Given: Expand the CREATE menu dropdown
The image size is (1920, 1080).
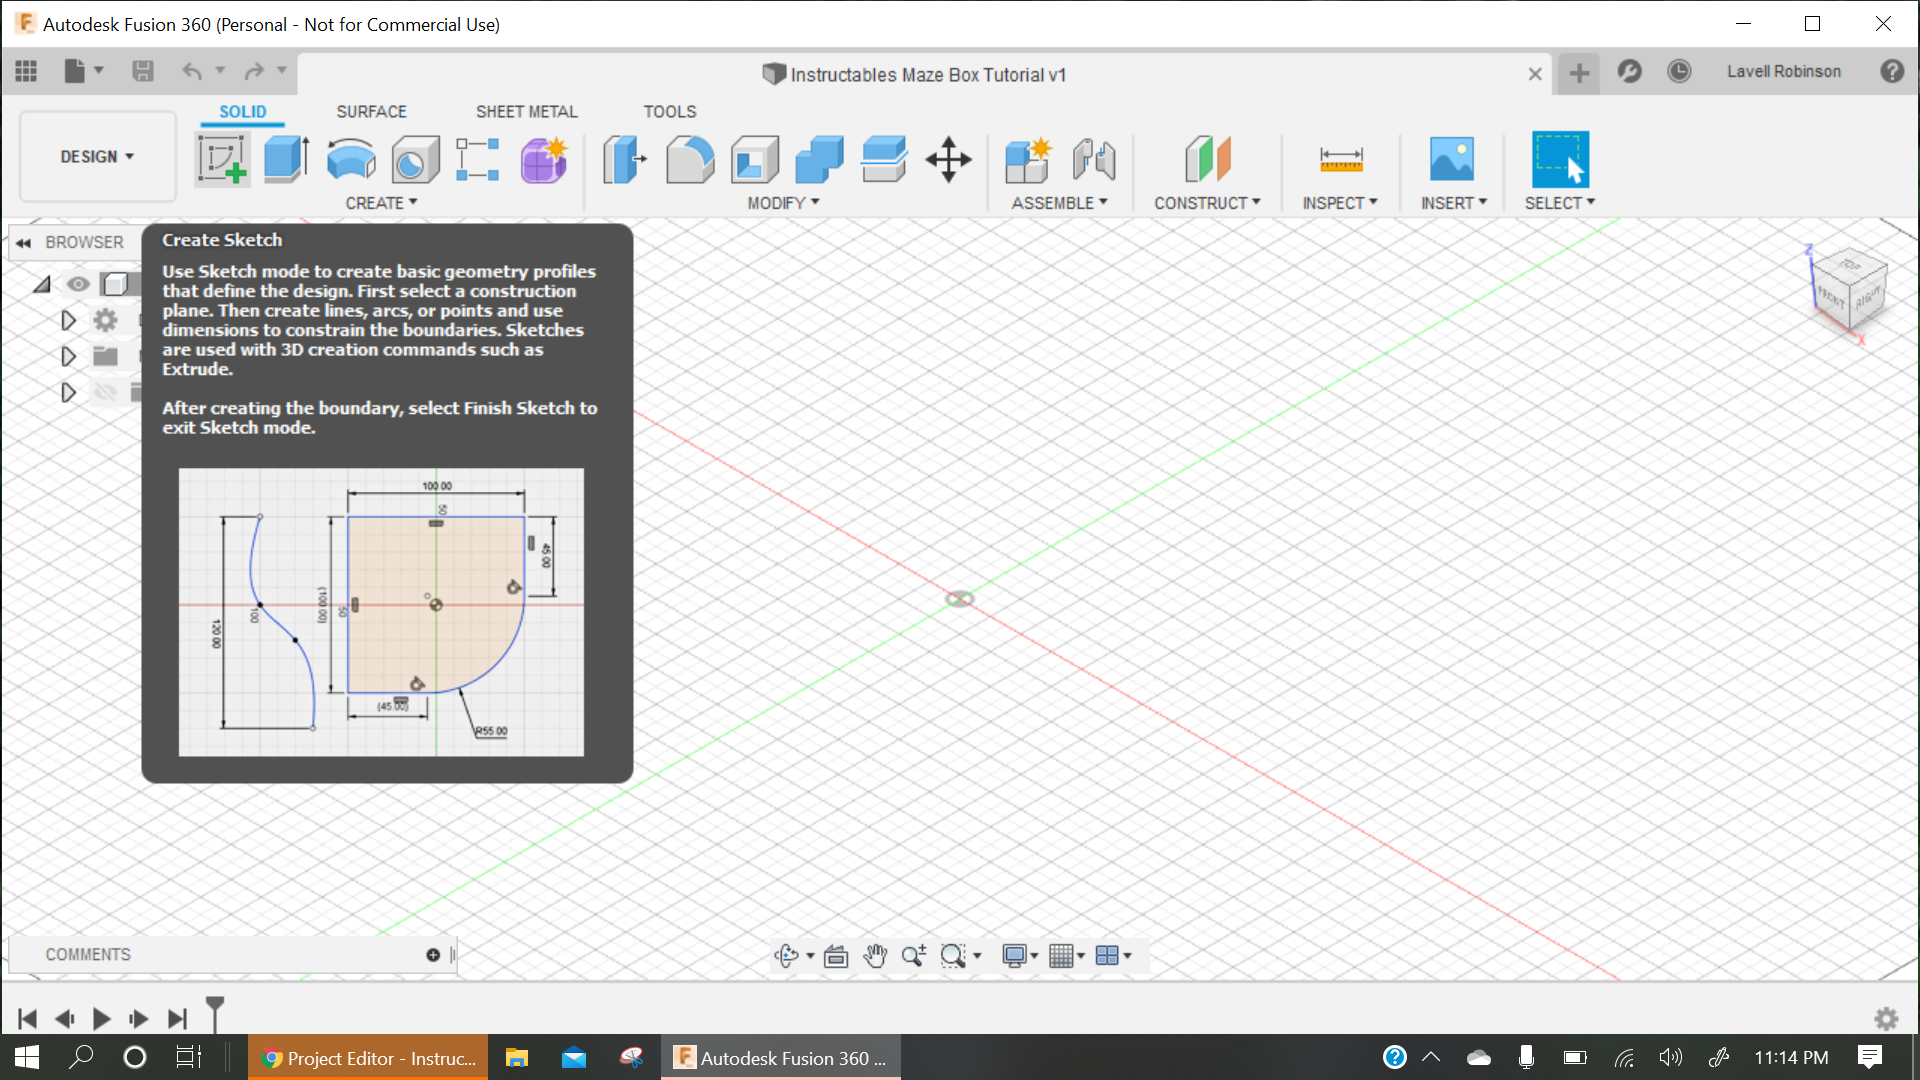Looking at the screenshot, I should (381, 203).
